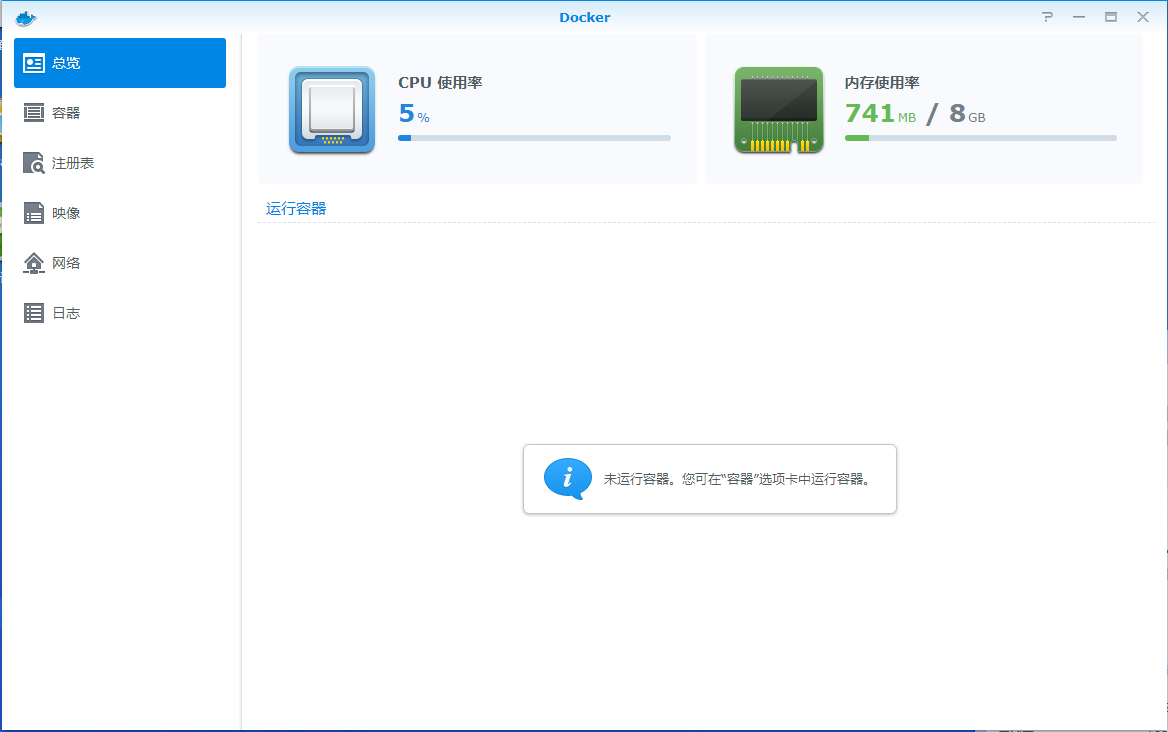This screenshot has width=1168, height=732.
Task: Click the Docker window title text
Action: click(x=584, y=17)
